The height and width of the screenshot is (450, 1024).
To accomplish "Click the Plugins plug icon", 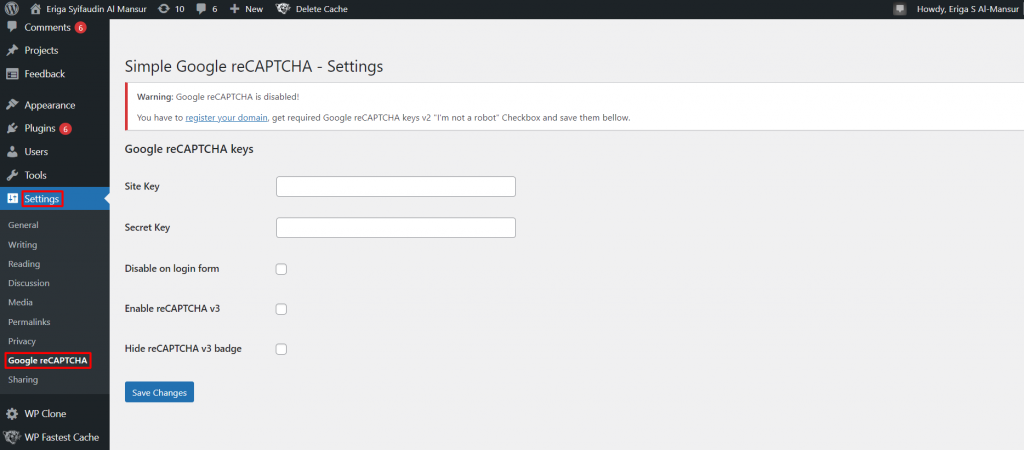I will 12,129.
